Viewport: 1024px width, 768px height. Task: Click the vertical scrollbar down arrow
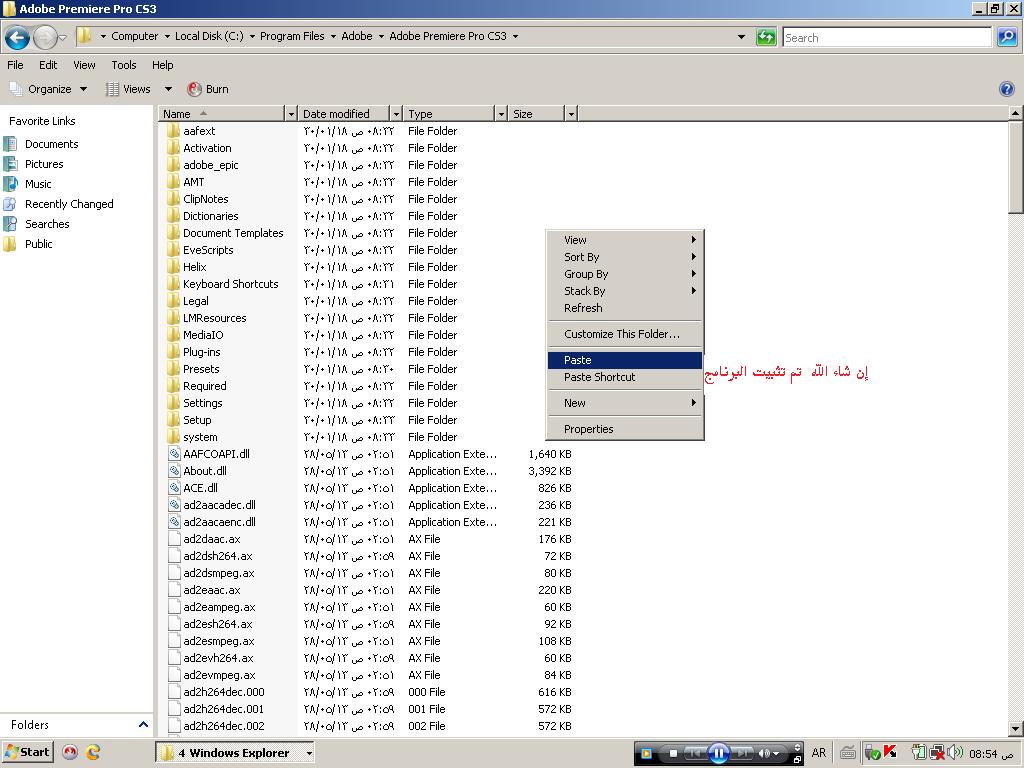point(1016,728)
